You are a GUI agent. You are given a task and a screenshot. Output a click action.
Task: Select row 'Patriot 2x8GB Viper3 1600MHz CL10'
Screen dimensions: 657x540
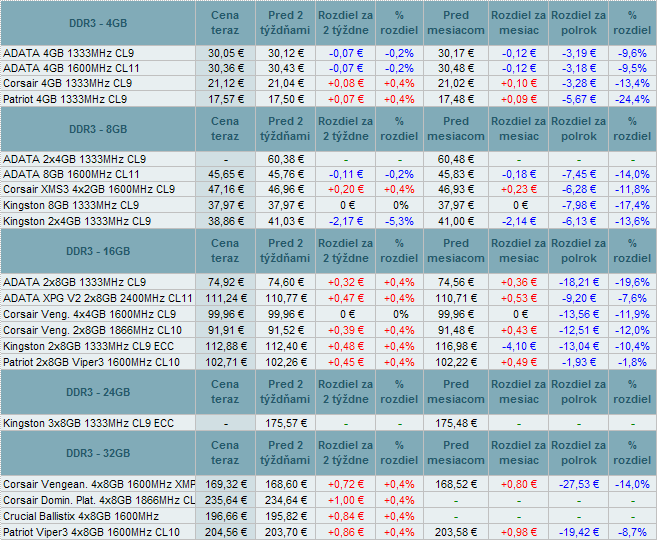tap(328, 362)
